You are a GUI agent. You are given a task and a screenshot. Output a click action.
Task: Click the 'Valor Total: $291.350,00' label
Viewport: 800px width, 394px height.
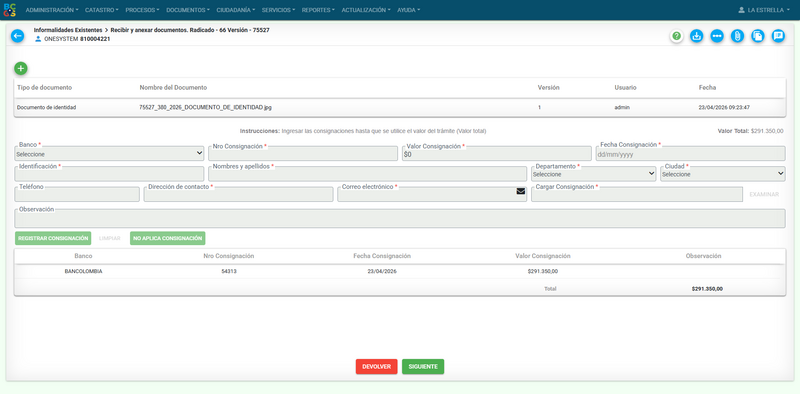tap(751, 131)
